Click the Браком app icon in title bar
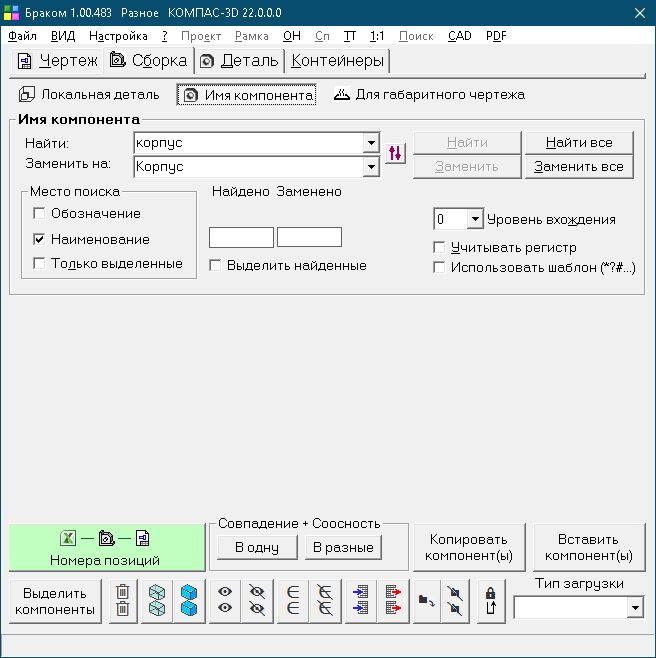This screenshot has height=658, width=656. click(11, 13)
